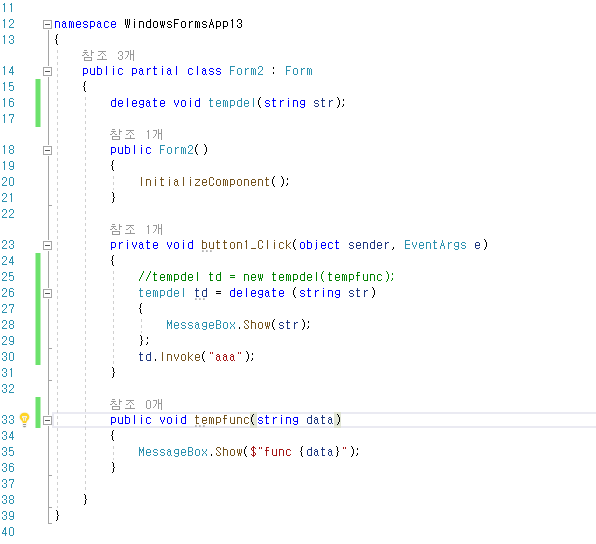Click line number 40 in the gutter
The height and width of the screenshot is (544, 596).
pyautogui.click(x=8, y=532)
